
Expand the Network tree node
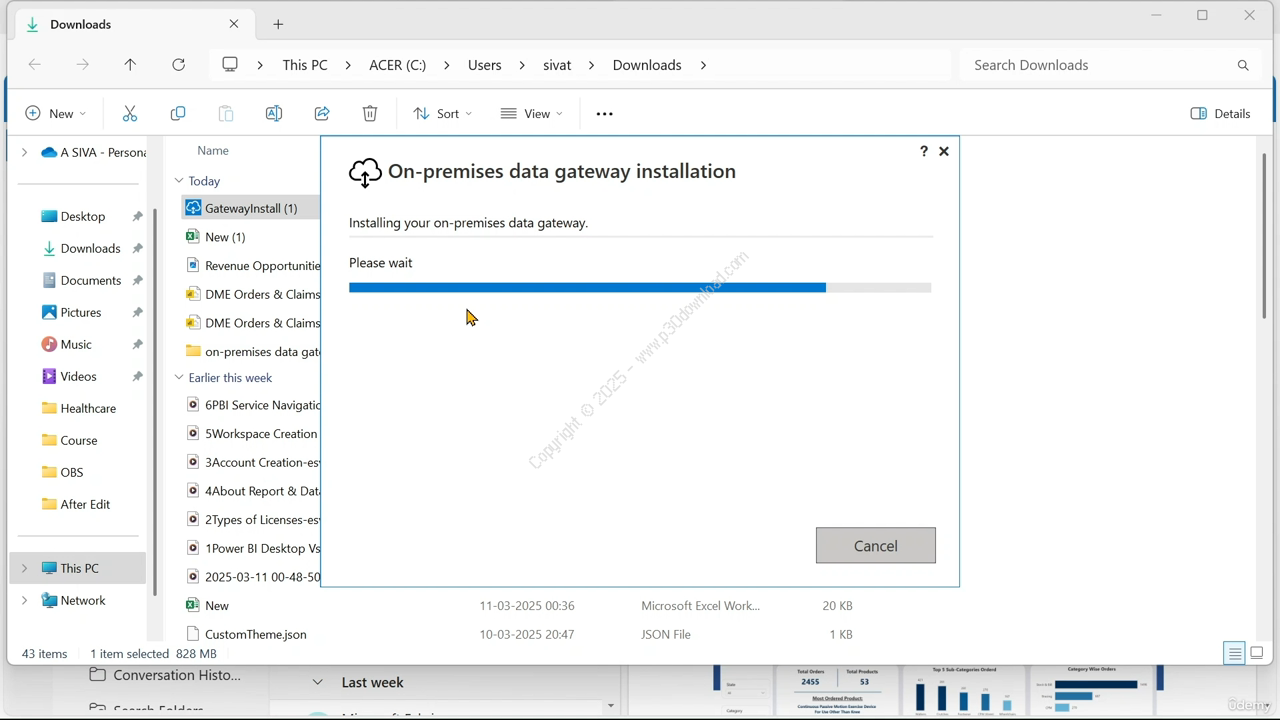(x=25, y=601)
